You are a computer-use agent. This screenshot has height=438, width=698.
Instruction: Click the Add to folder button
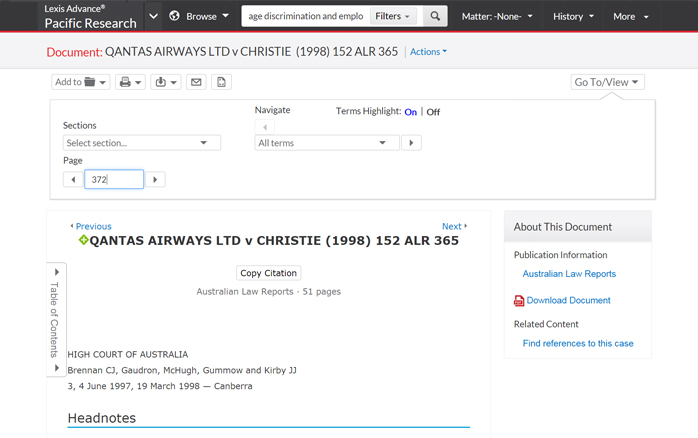pyautogui.click(x=81, y=82)
